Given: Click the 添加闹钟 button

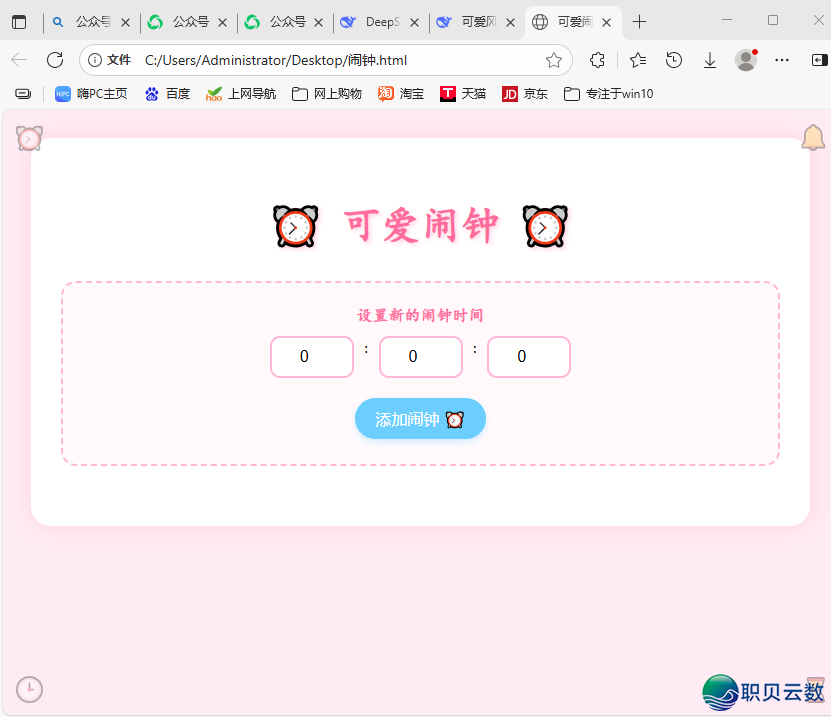Looking at the screenshot, I should (420, 418).
